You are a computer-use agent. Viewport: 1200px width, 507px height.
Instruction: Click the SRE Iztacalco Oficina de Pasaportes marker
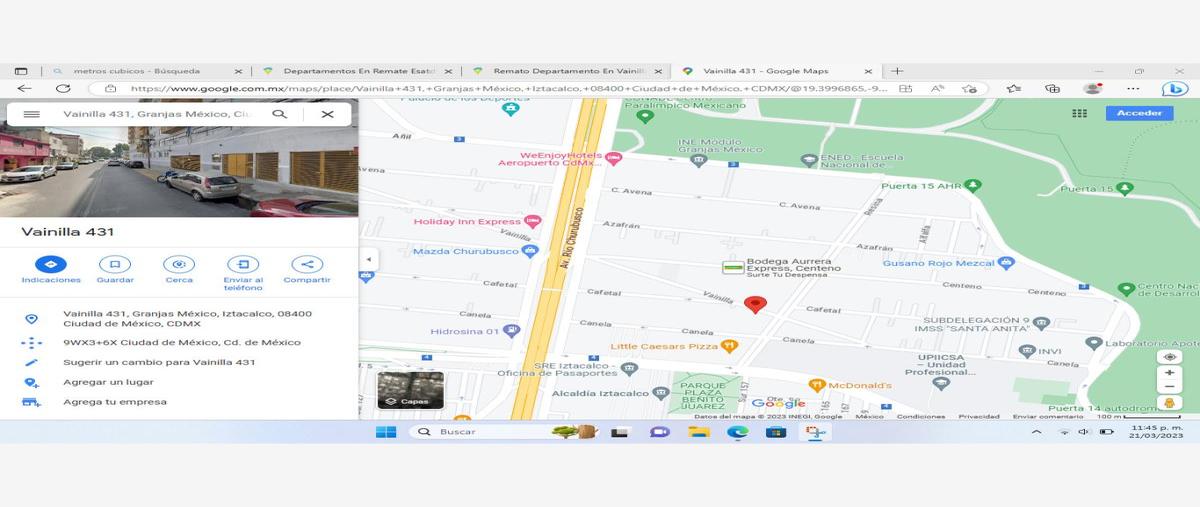click(x=629, y=368)
